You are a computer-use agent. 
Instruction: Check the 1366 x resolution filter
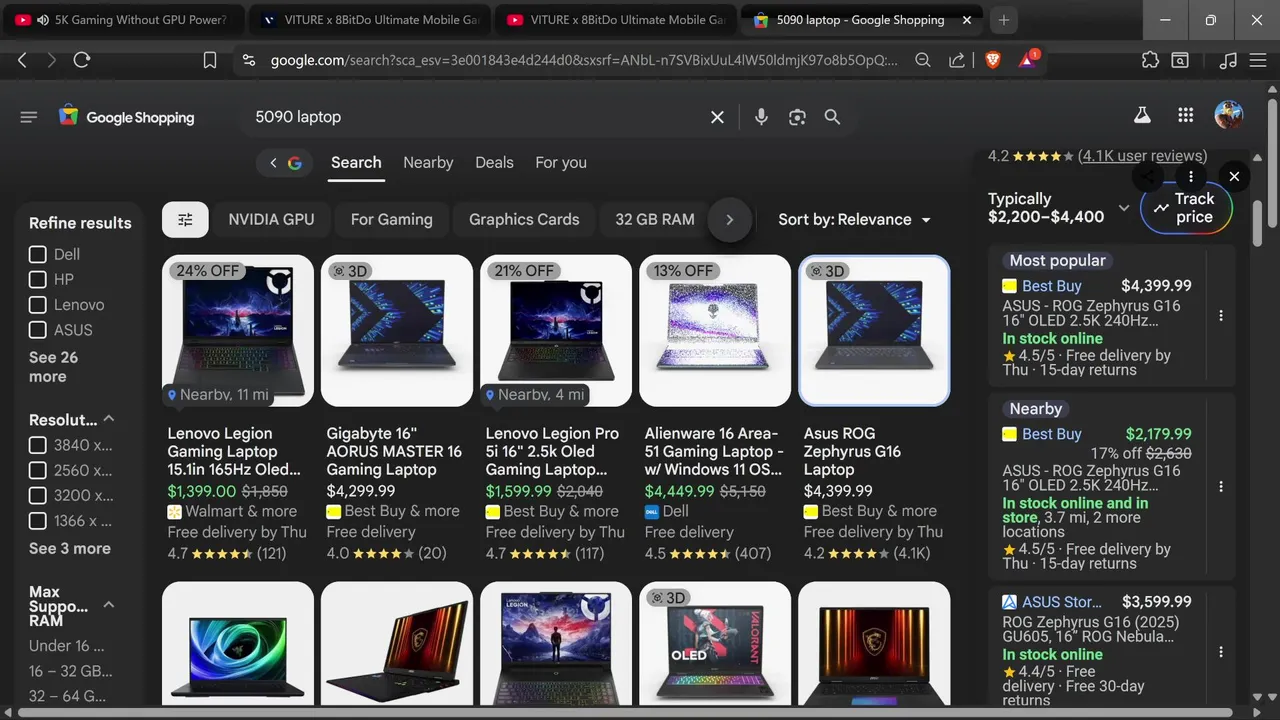click(x=37, y=520)
